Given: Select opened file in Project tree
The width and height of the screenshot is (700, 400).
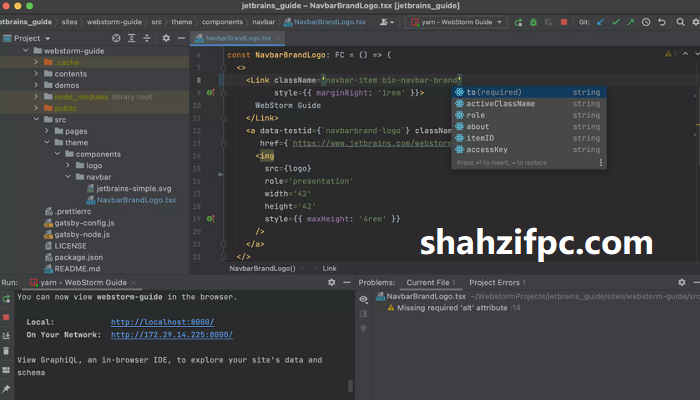Looking at the screenshot, I should [116, 38].
